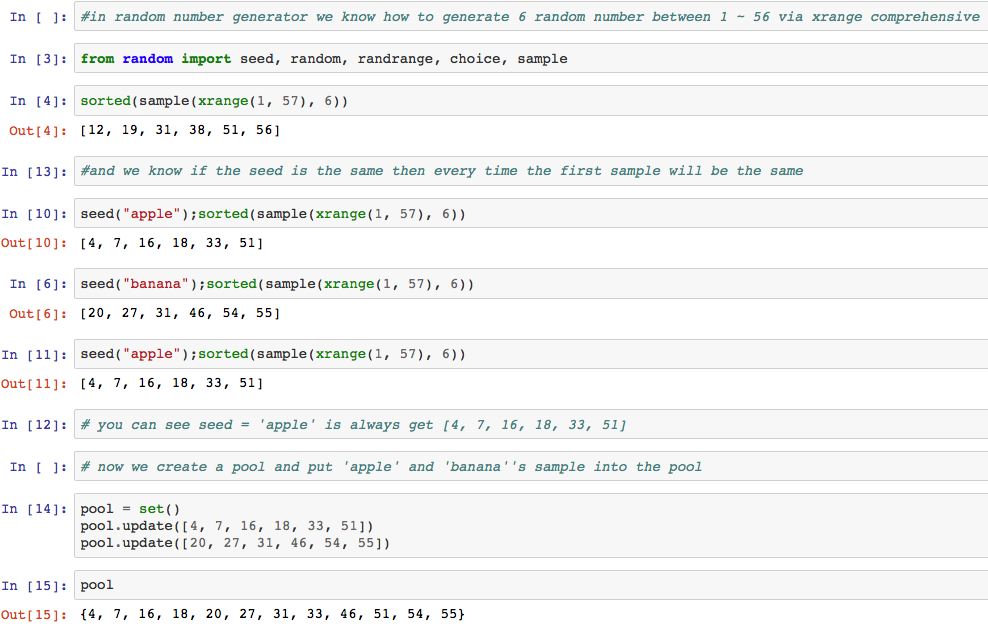Click the pool.update line containing 20, 27, 31
Viewport: 988px width, 626px height.
pyautogui.click(x=235, y=543)
